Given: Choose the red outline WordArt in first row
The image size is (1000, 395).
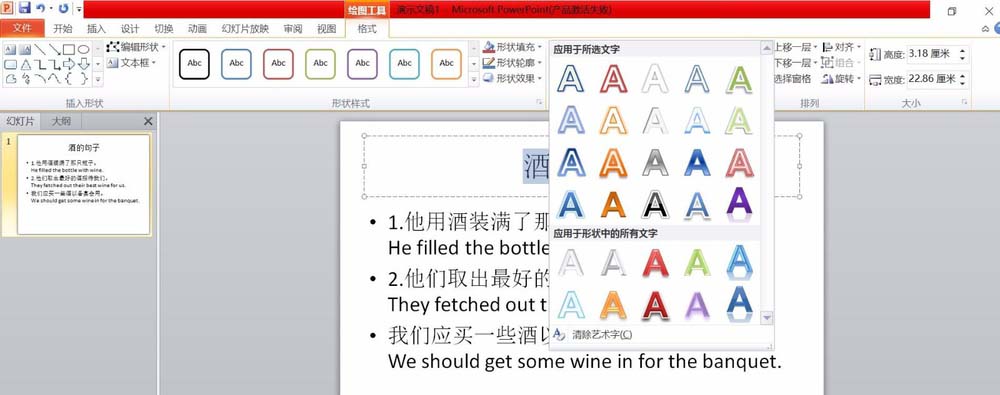Looking at the screenshot, I should tap(614, 78).
